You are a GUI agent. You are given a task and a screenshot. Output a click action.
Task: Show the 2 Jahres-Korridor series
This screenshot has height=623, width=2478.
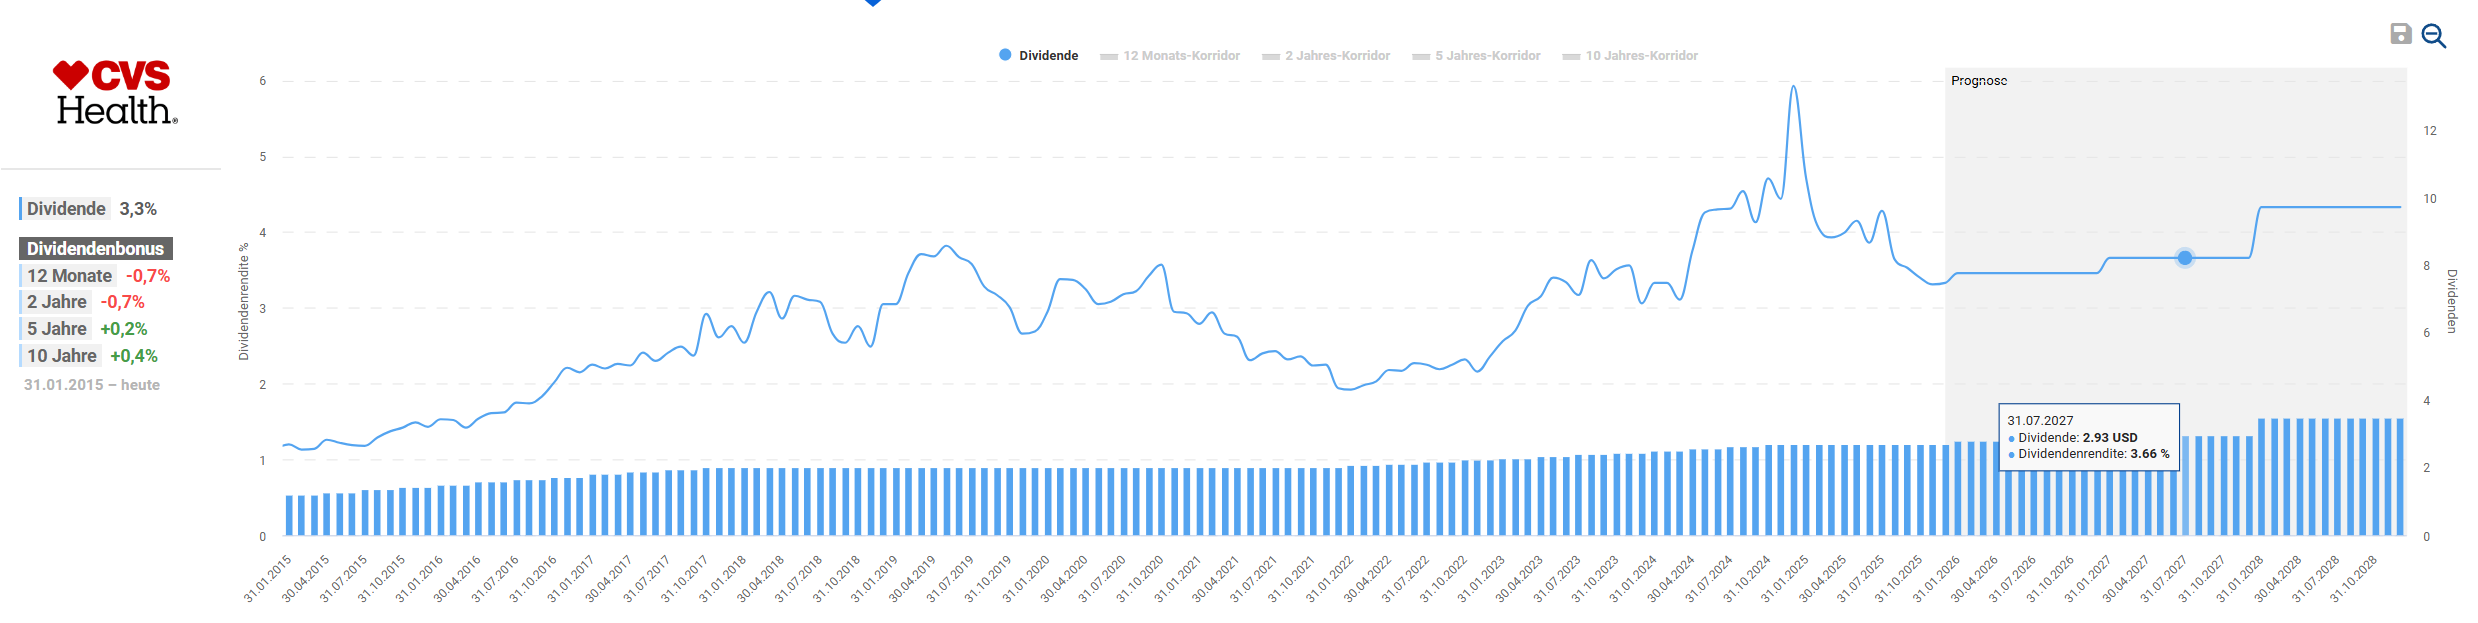1326,56
